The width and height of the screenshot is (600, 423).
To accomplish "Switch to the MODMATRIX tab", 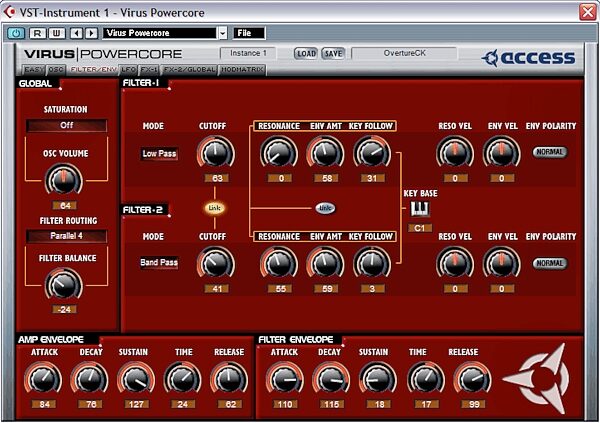I will click(242, 70).
